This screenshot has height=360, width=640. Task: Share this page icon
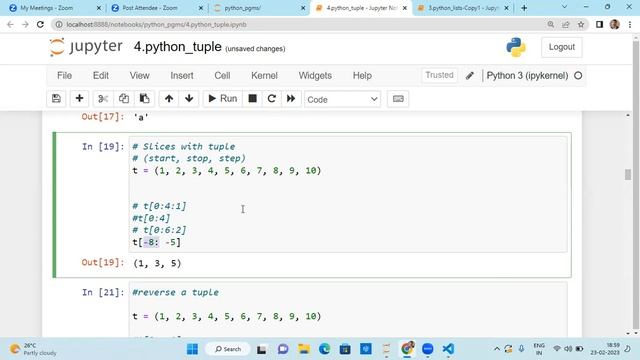[x=566, y=24]
